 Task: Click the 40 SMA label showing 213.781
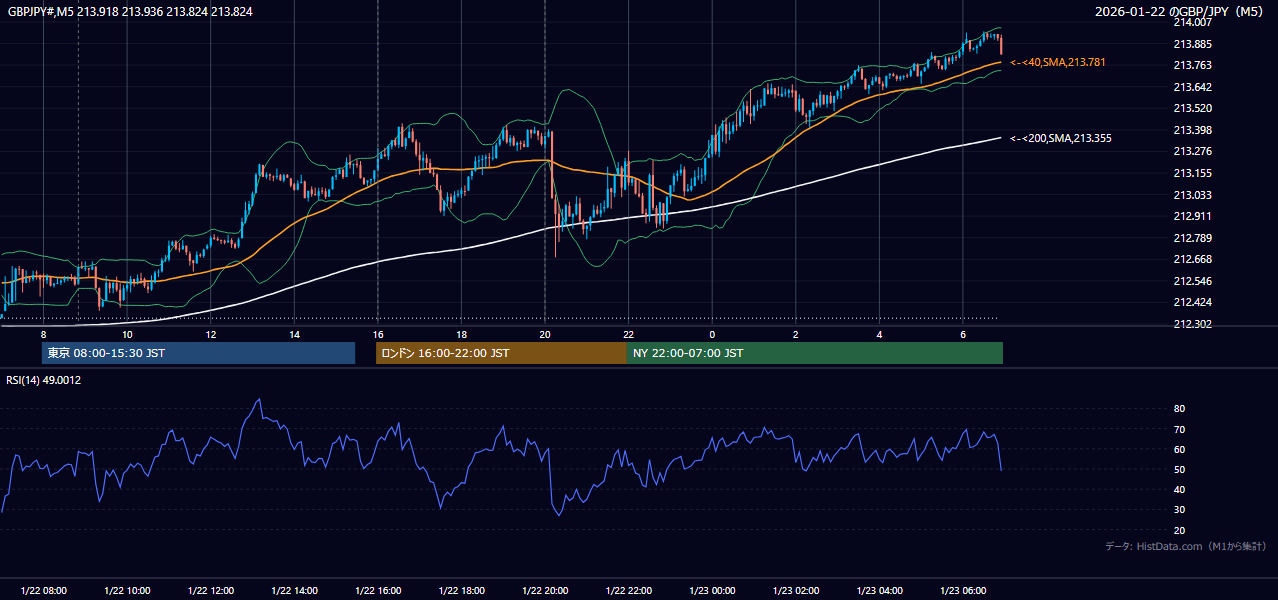coord(1058,62)
